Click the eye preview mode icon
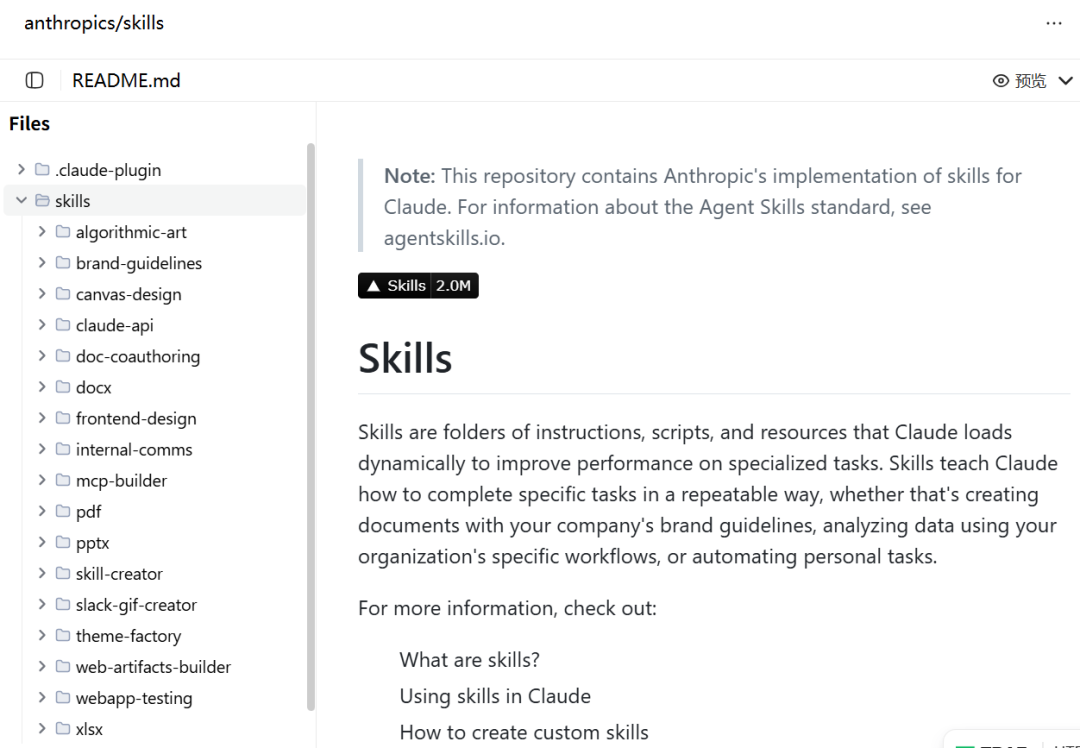1080x748 pixels. pyautogui.click(x=1000, y=81)
